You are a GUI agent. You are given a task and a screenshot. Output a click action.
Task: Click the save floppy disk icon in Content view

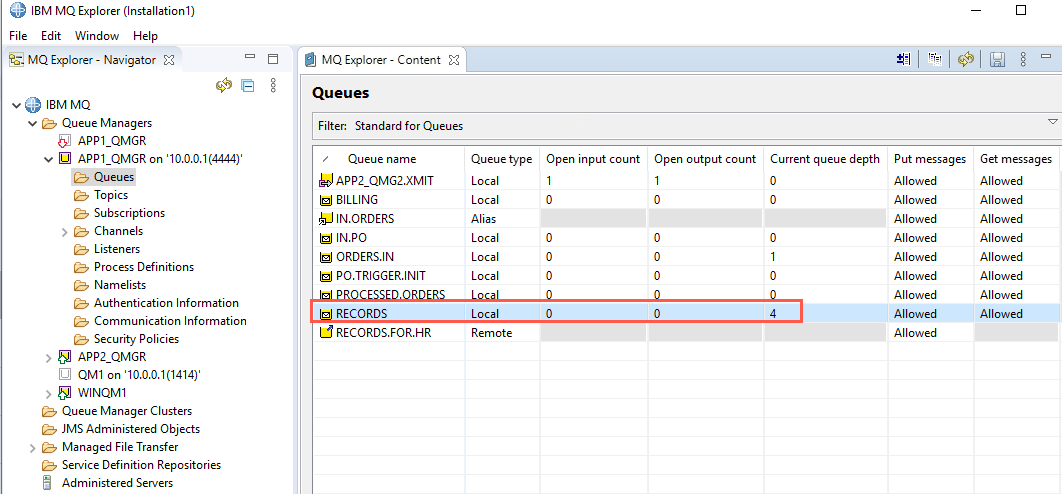[x=997, y=60]
